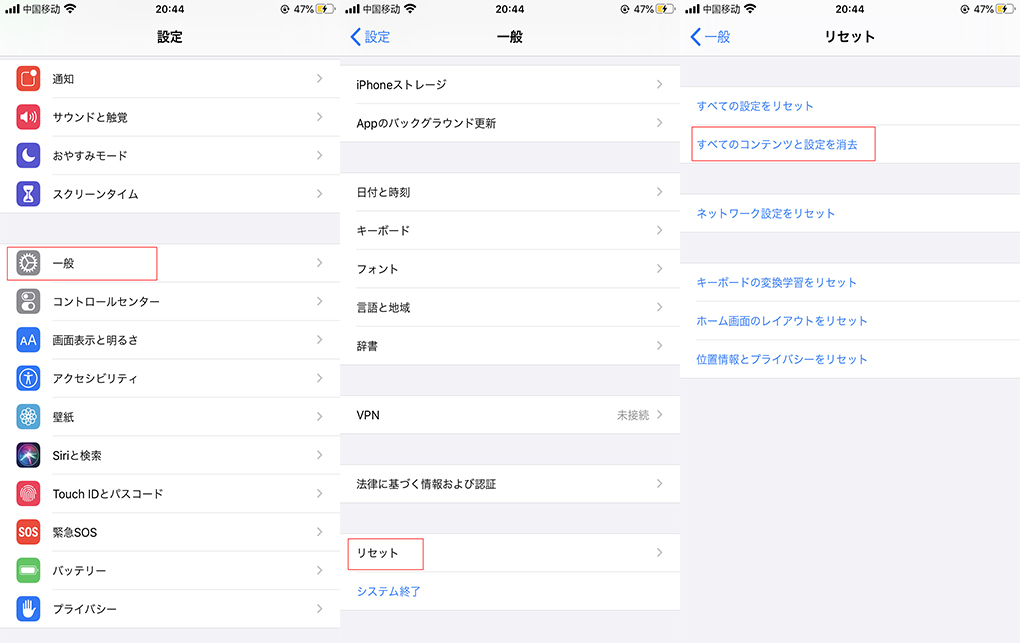Tap the 通知 notifications icon

tap(28, 79)
